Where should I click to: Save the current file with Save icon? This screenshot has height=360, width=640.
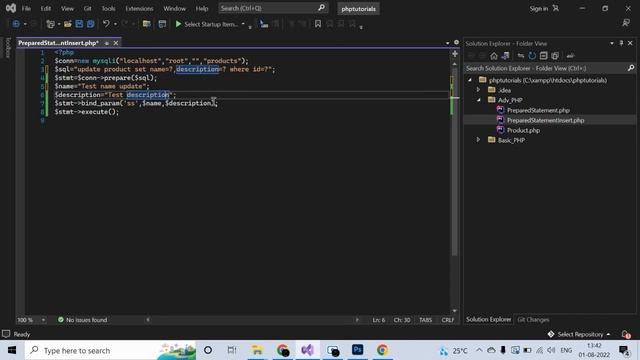pyautogui.click(x=79, y=24)
